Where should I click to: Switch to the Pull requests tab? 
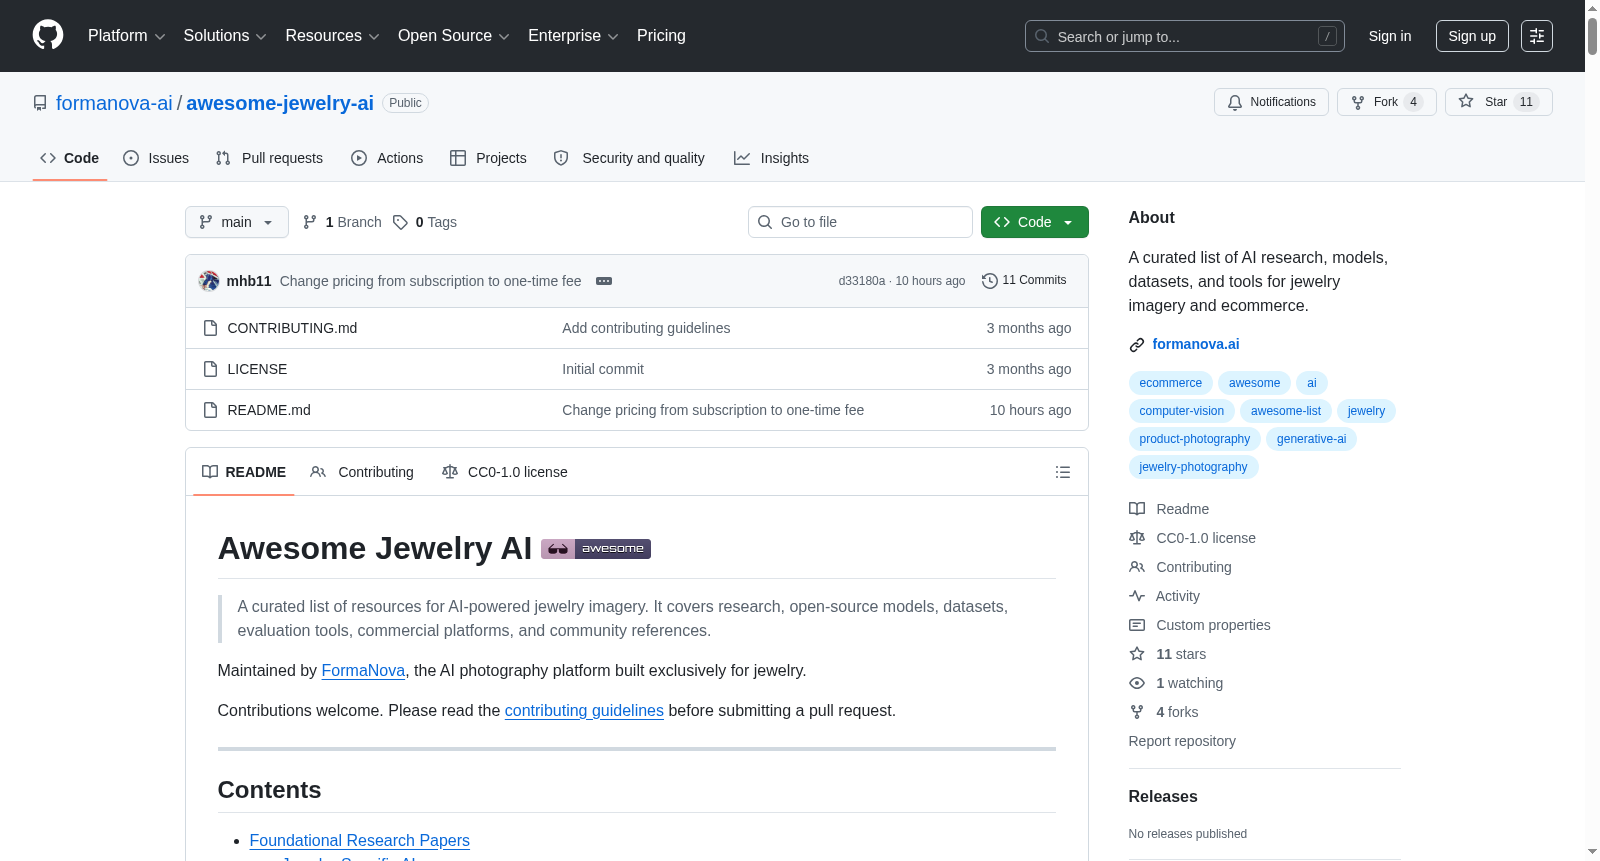click(x=269, y=158)
